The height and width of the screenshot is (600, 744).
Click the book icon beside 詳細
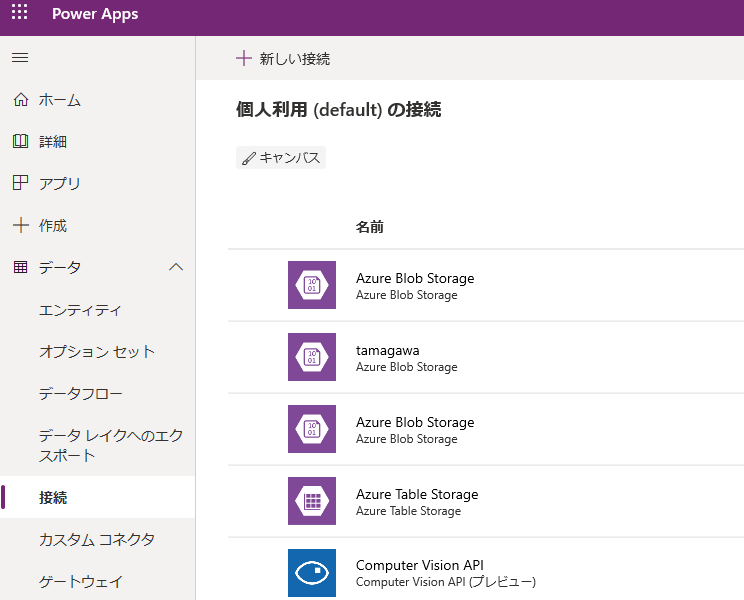click(20, 141)
